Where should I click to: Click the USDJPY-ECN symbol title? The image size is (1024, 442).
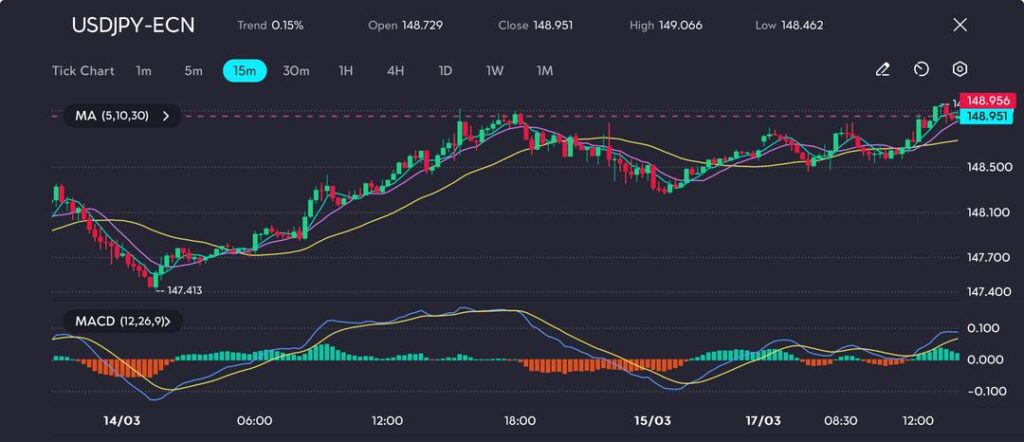pyautogui.click(x=133, y=25)
